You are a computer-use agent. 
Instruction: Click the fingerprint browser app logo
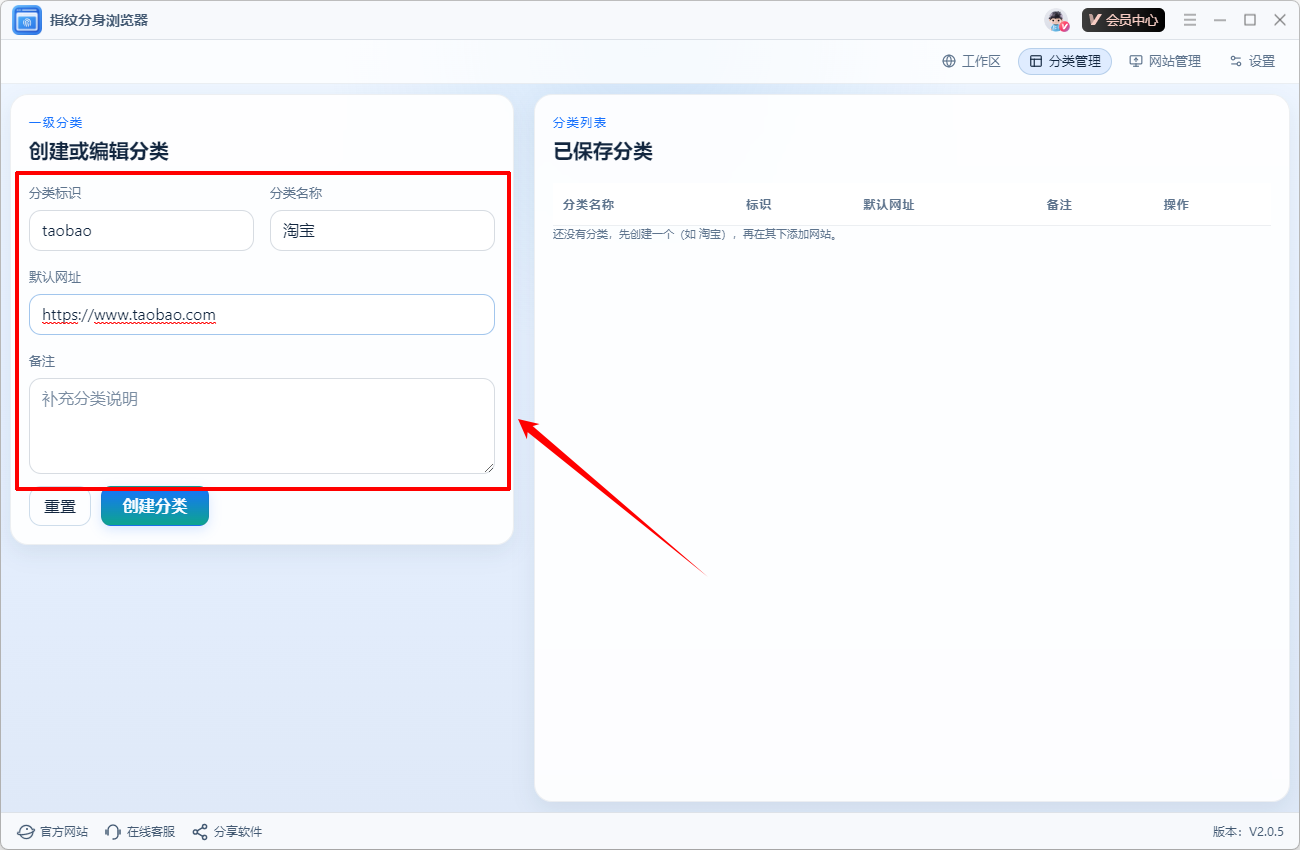(27, 20)
